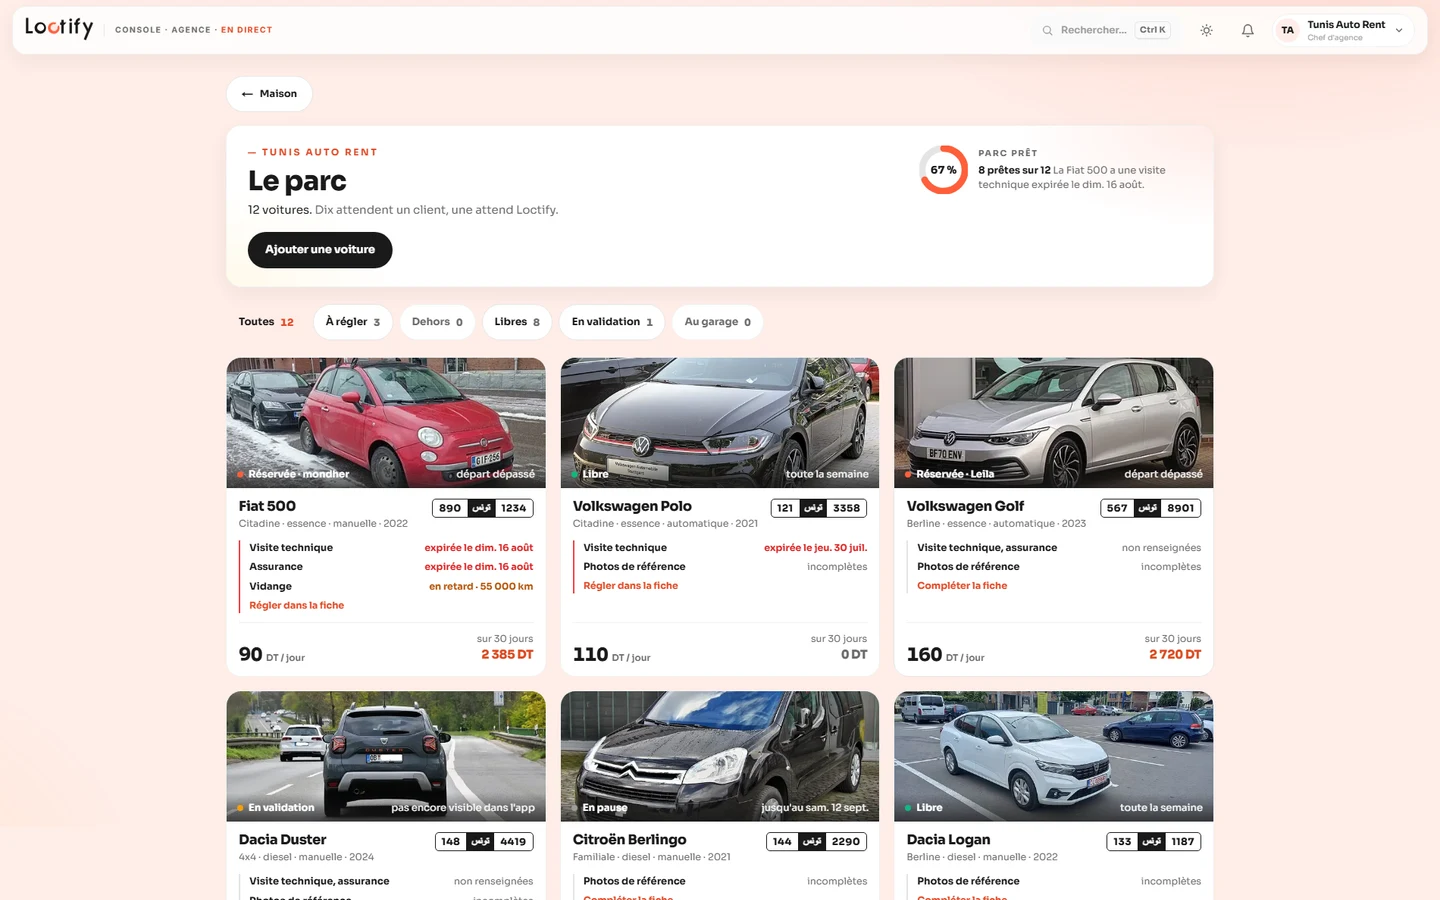Open the Dacia Logan photo

(1054, 756)
